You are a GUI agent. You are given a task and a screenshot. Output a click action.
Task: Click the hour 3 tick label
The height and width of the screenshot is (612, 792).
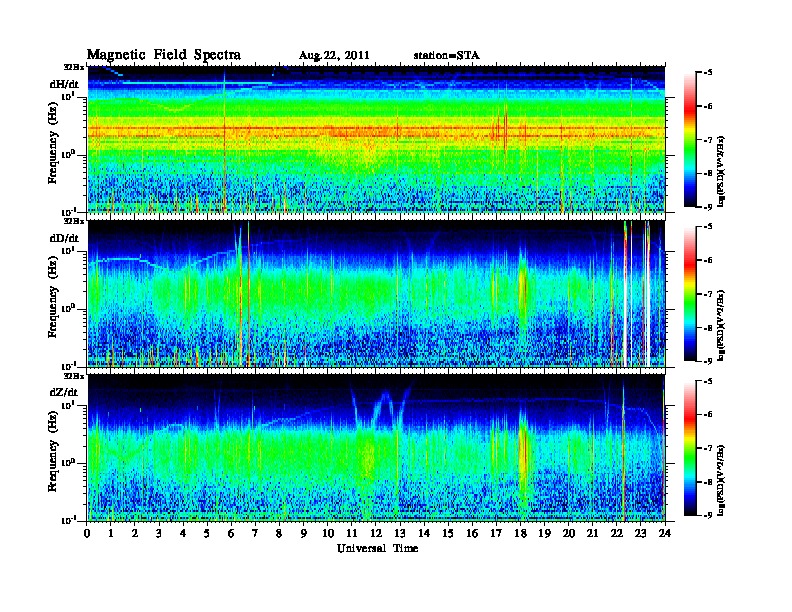tap(159, 533)
